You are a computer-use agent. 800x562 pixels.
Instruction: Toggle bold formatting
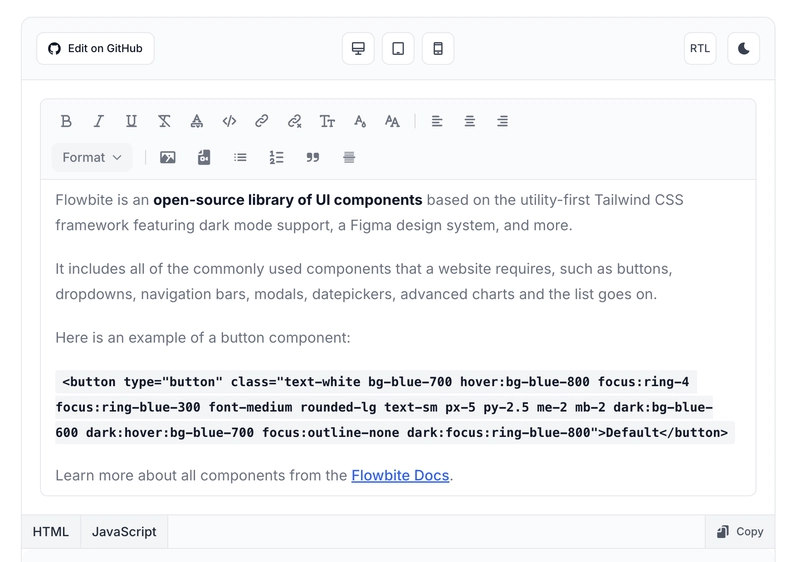pyautogui.click(x=66, y=121)
